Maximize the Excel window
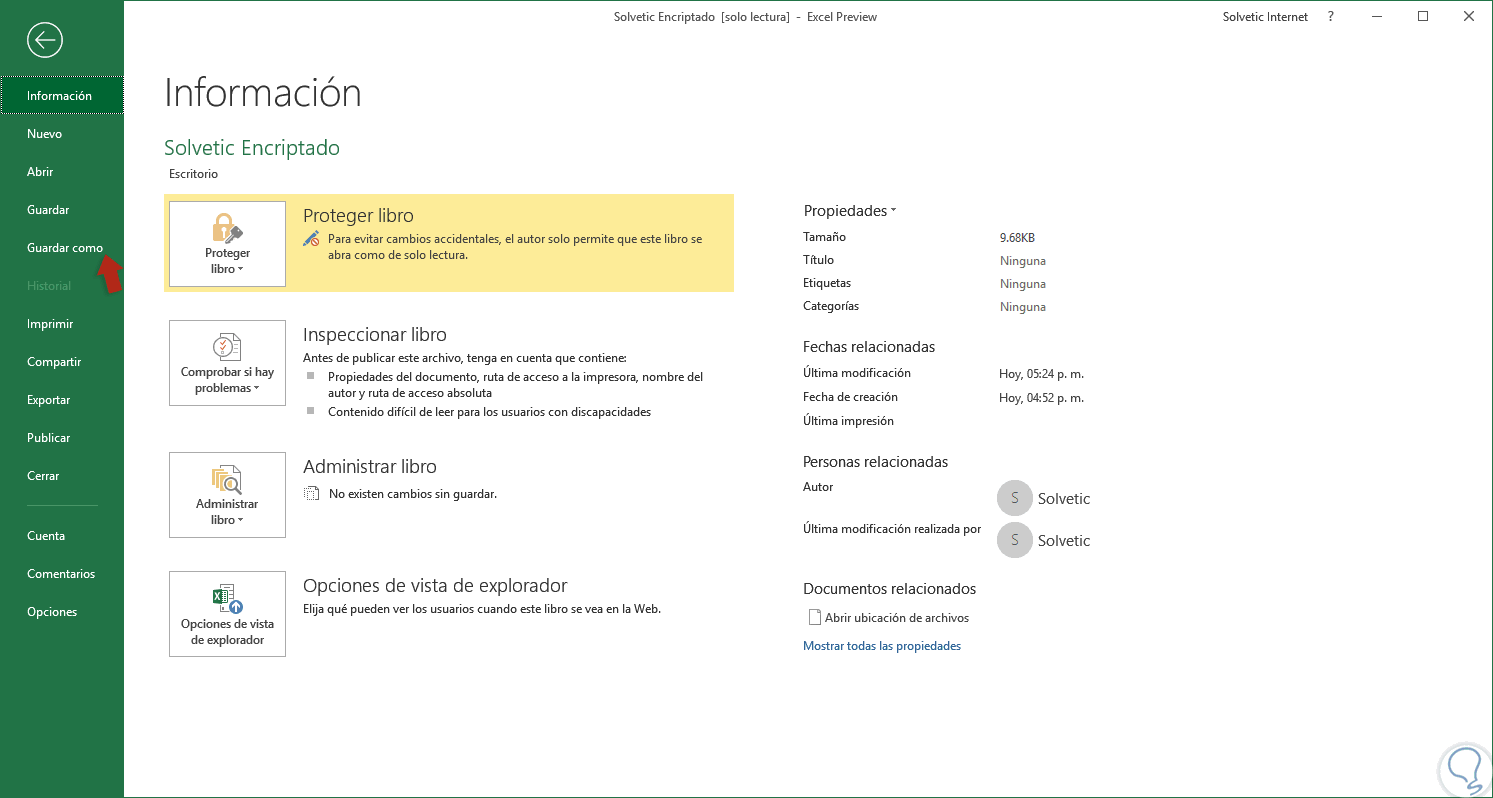The height and width of the screenshot is (798, 1493). click(x=1423, y=17)
